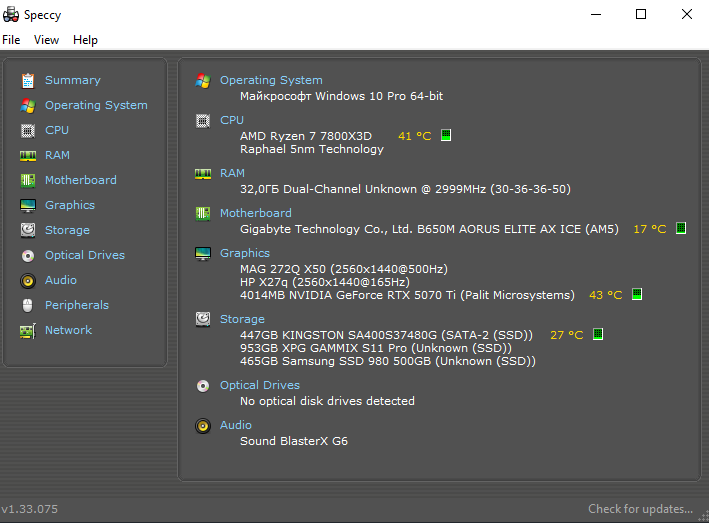Open Audio section from sidebar
The image size is (709, 523).
[61, 280]
